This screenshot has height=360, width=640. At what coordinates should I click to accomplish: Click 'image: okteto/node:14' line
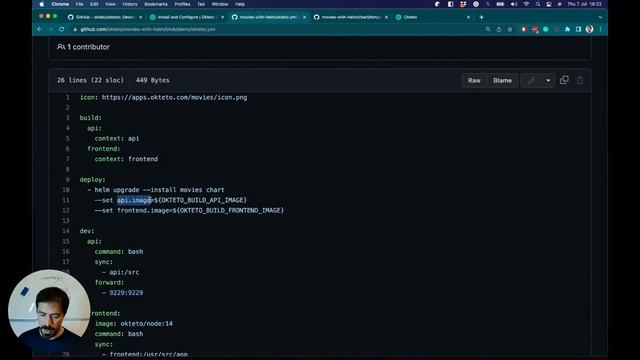click(133, 324)
